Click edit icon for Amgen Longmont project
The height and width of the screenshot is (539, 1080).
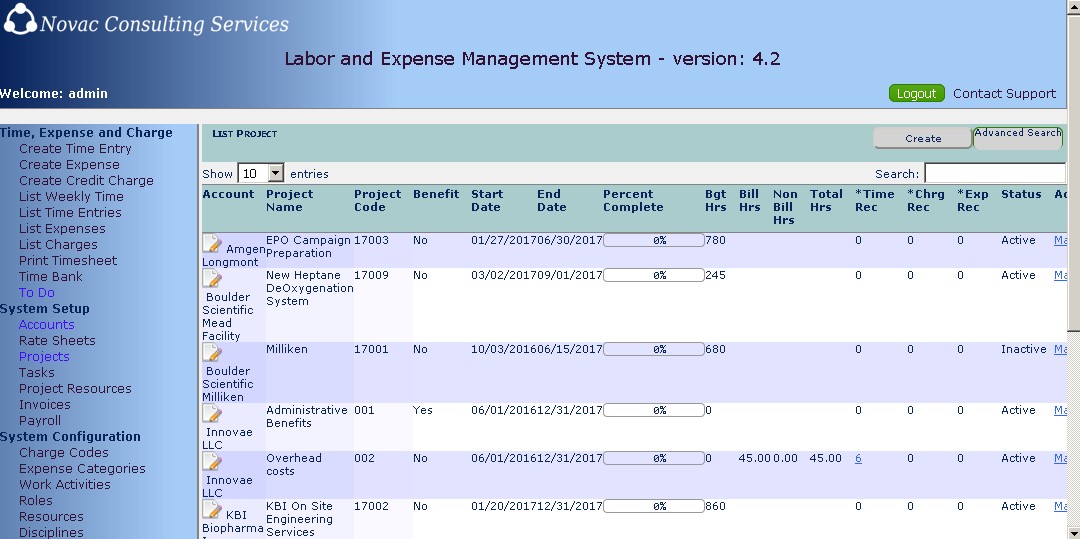click(x=212, y=244)
